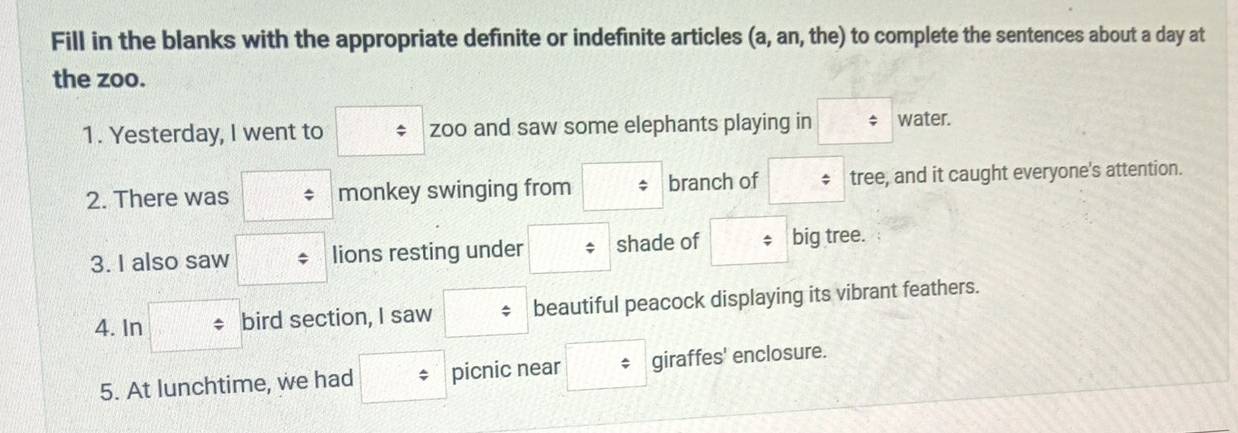Open the dropdown before 'water' in sentence 1
This screenshot has width=1238, height=433.
click(x=855, y=121)
